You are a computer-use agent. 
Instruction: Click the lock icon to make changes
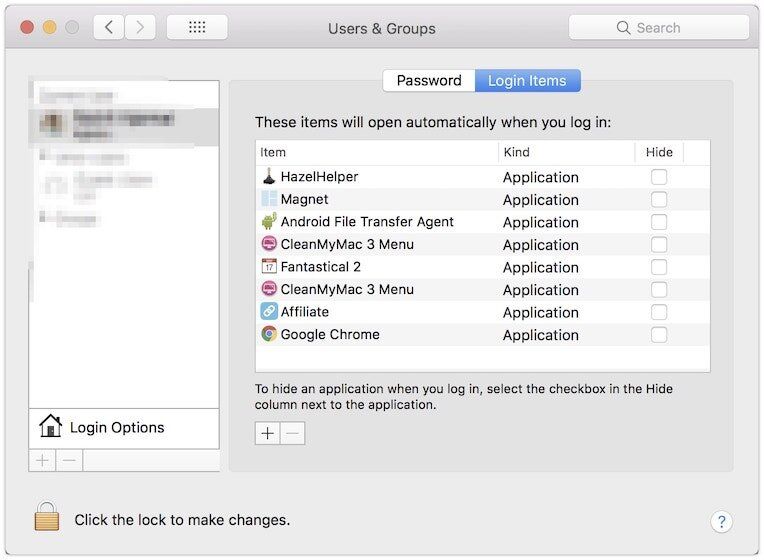(47, 517)
